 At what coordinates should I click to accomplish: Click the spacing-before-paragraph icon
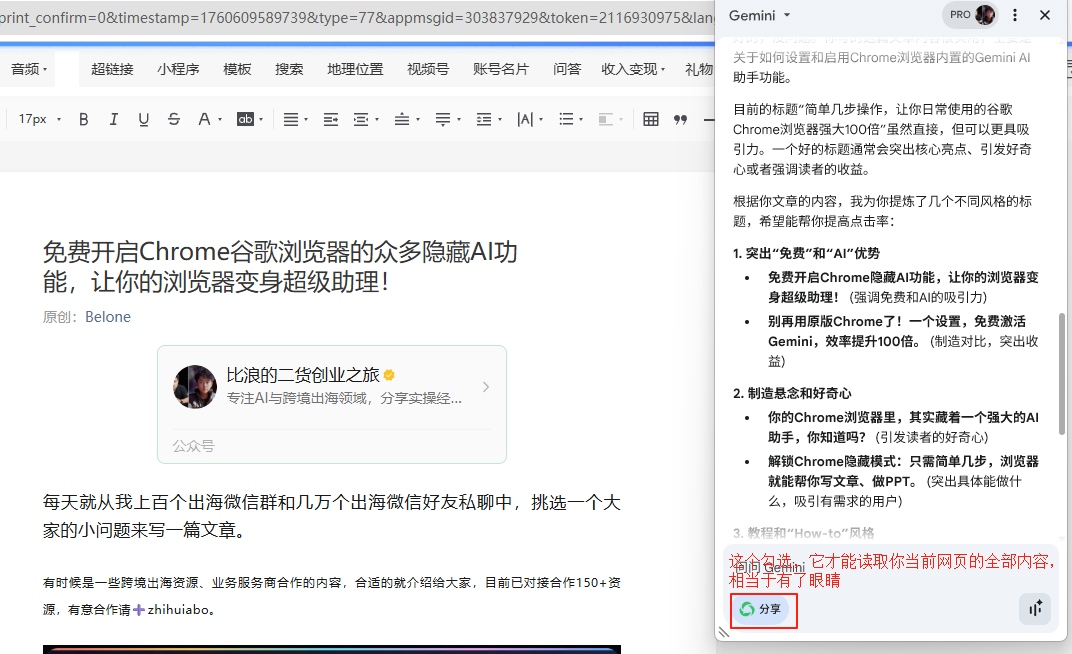click(x=402, y=120)
